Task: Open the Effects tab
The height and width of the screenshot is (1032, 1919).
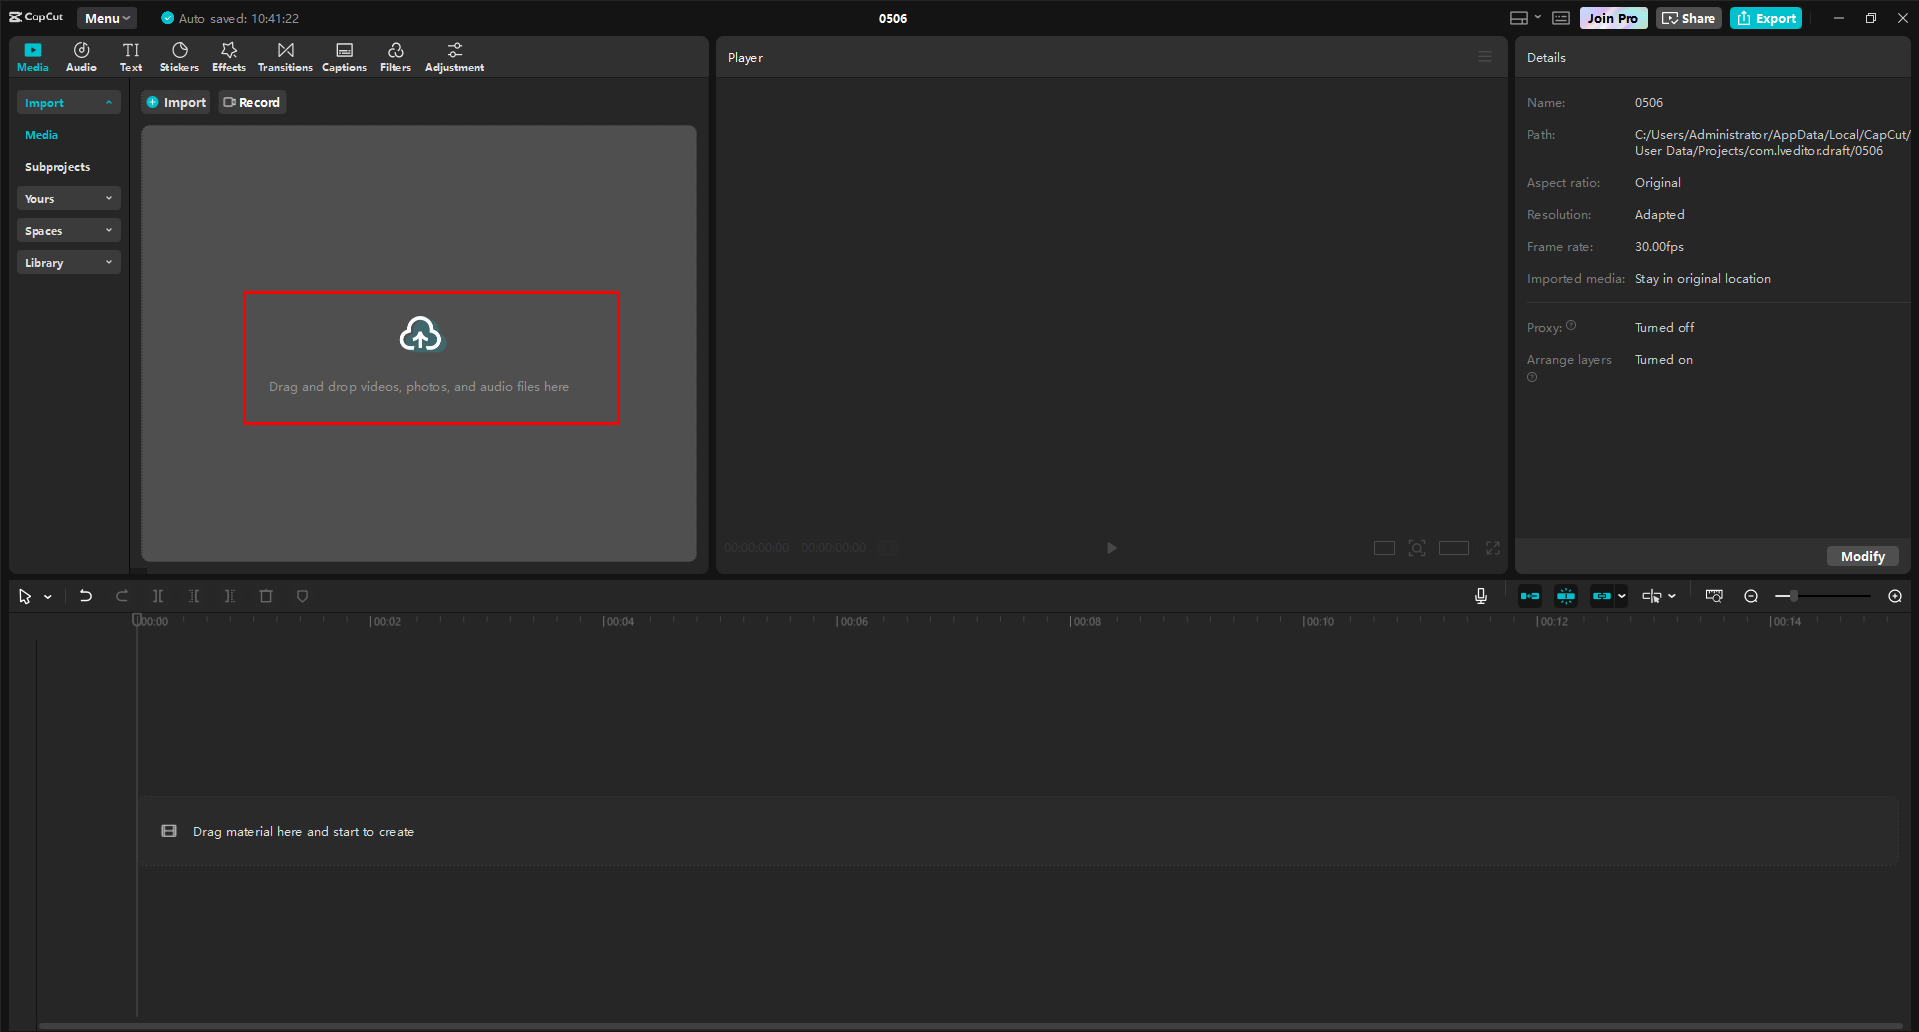Action: click(229, 57)
